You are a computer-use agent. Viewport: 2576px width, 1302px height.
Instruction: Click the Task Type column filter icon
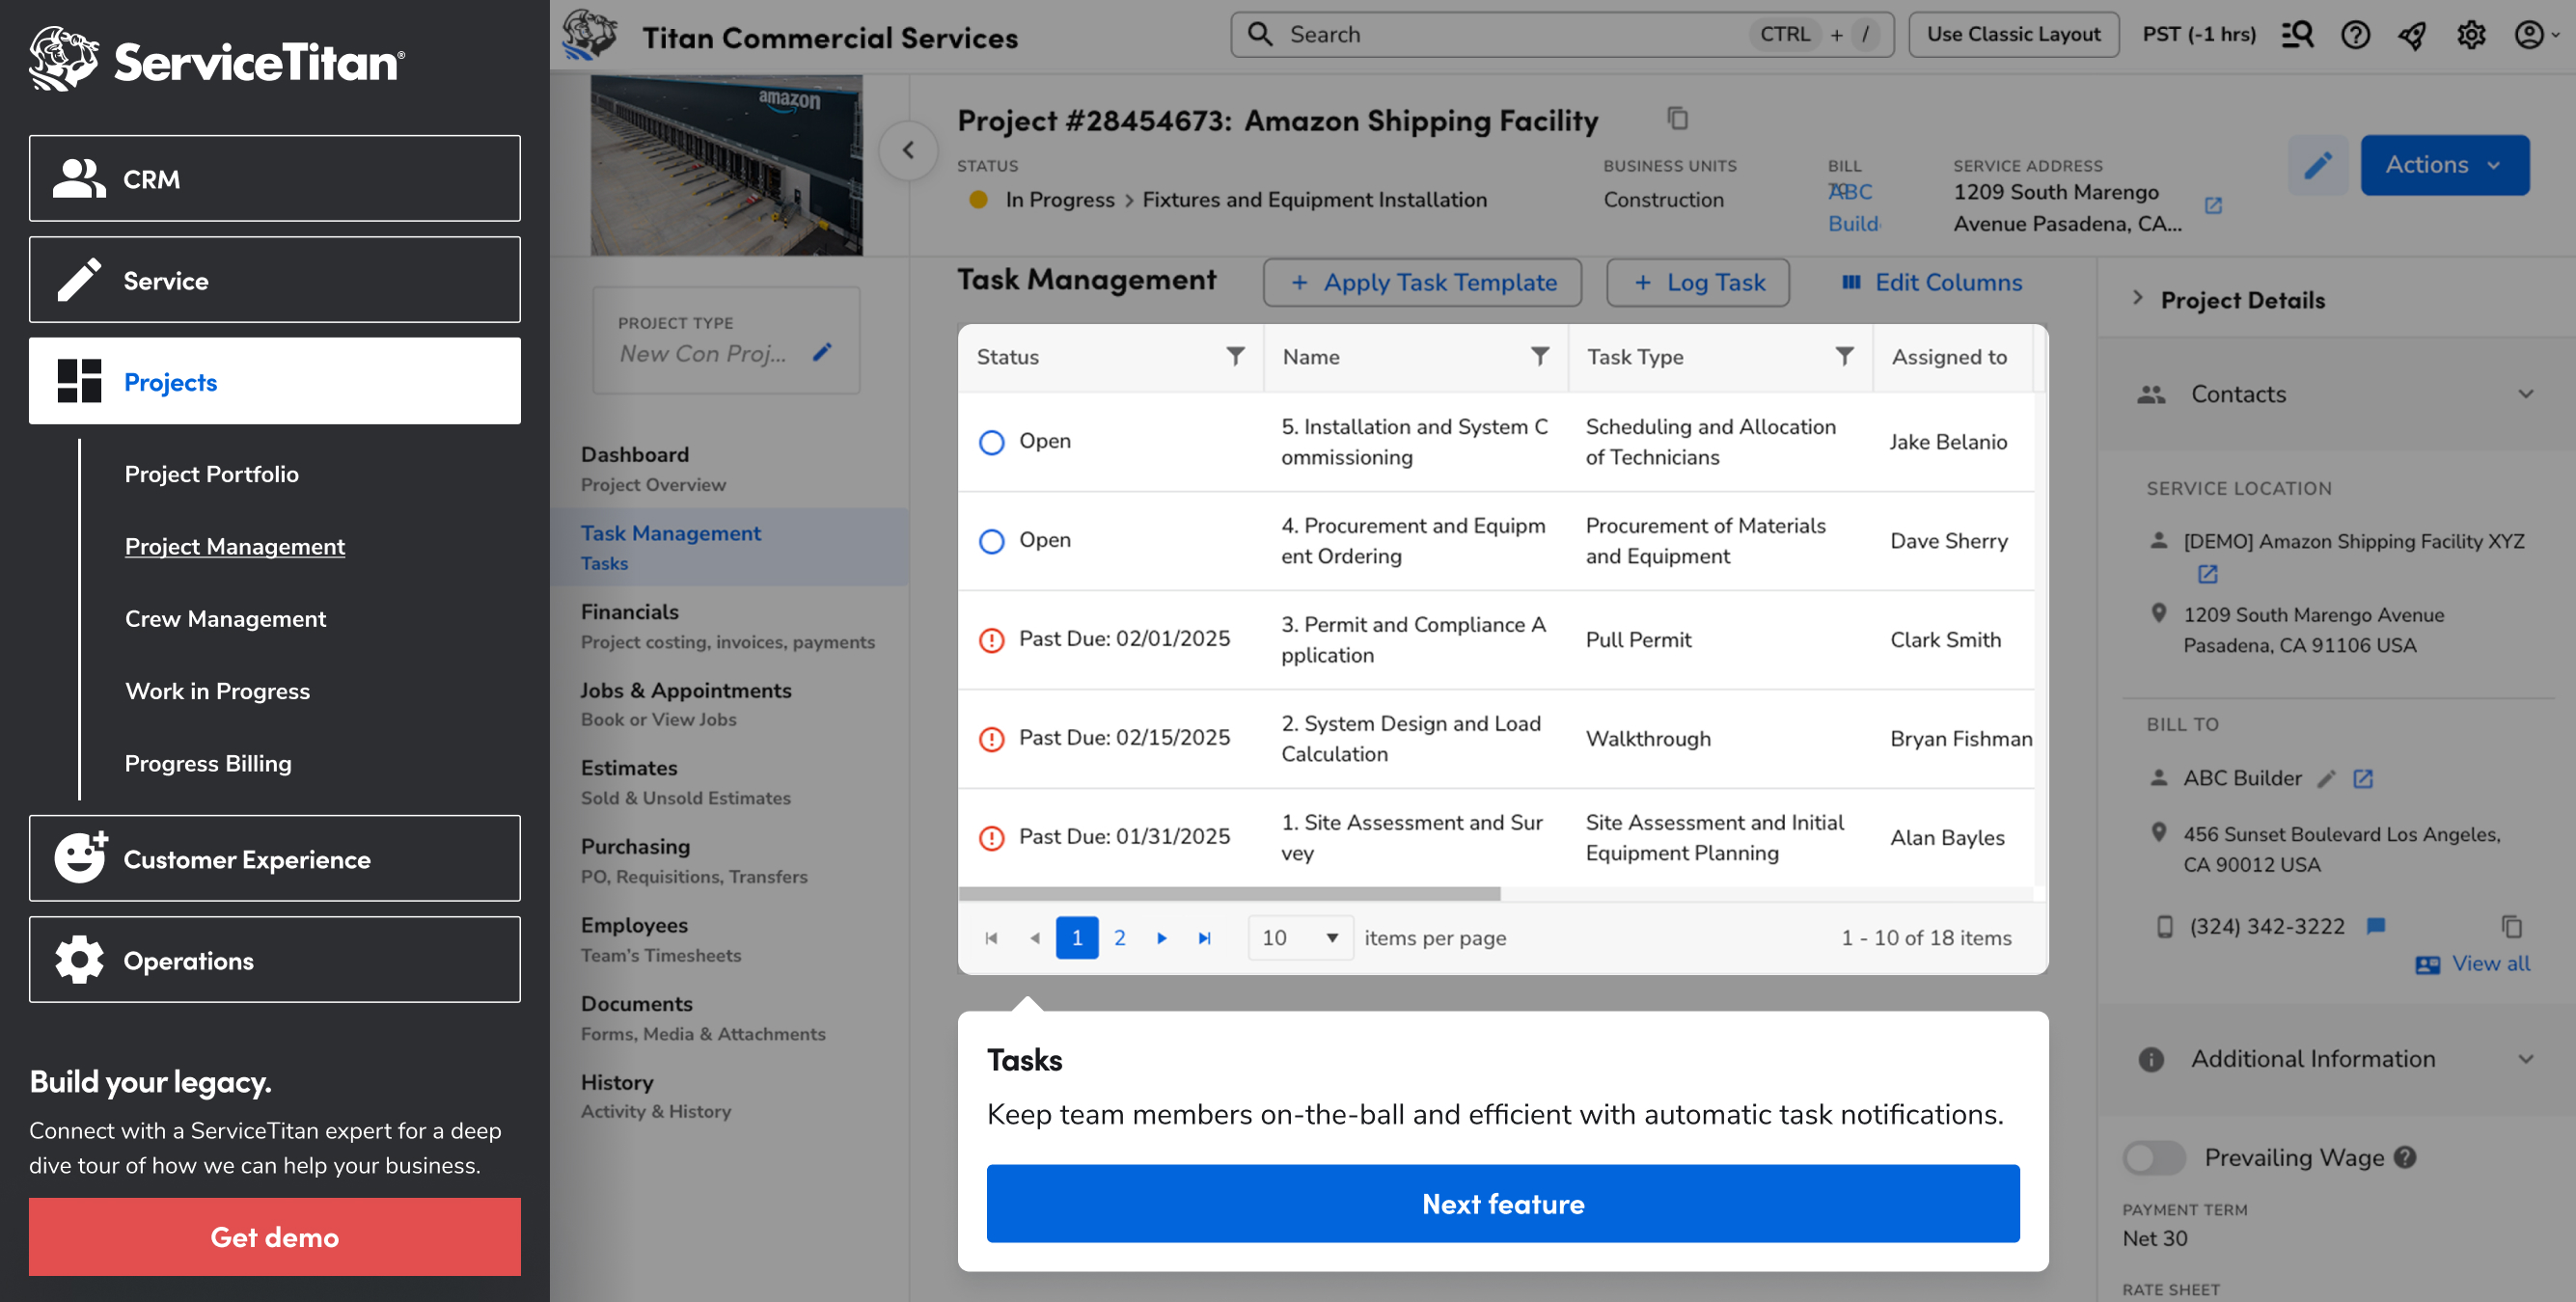tap(1844, 356)
